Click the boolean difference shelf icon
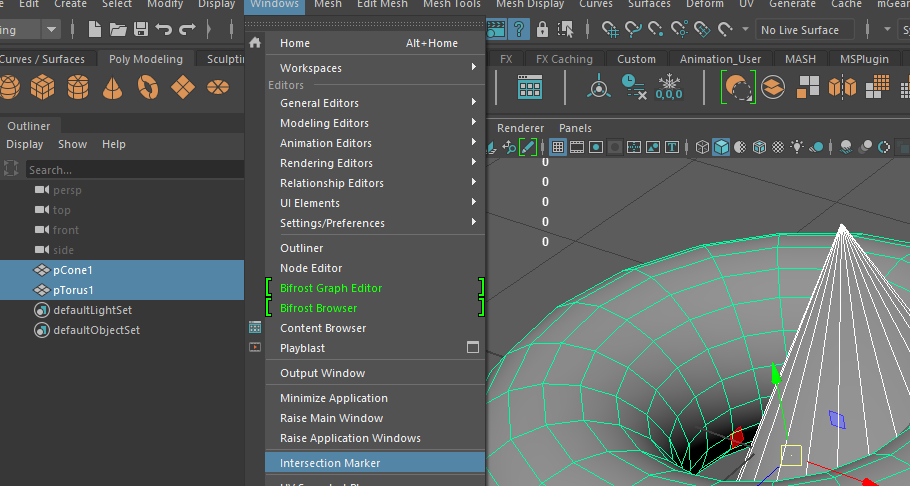 tap(738, 87)
